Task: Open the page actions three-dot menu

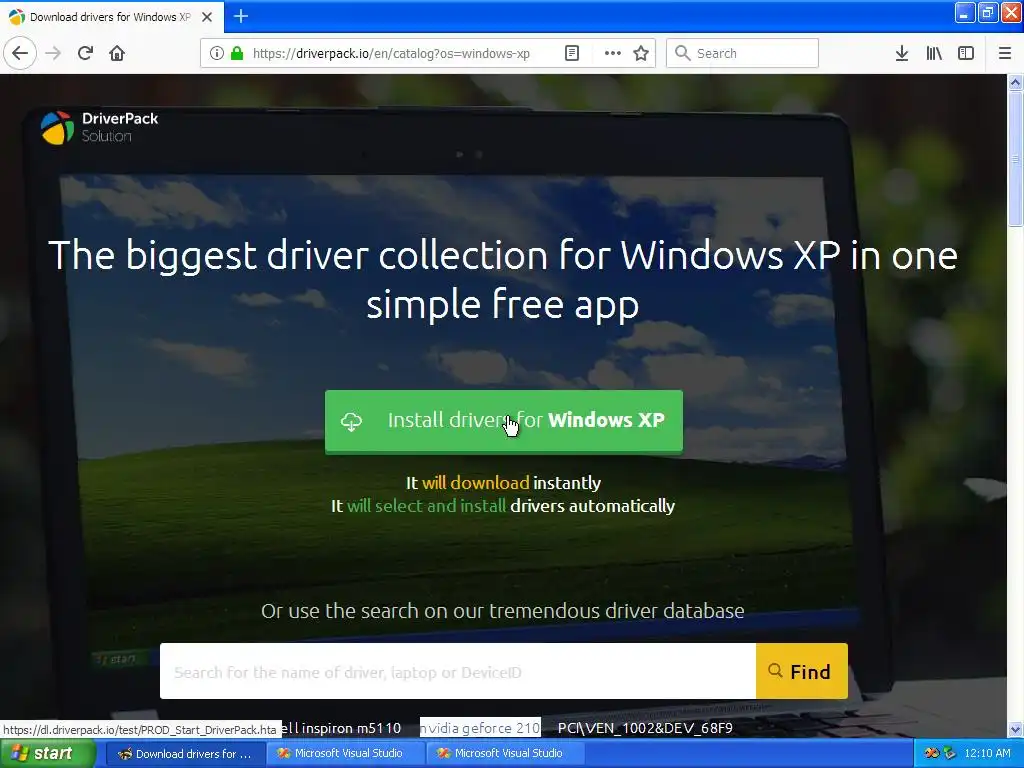Action: [x=613, y=53]
